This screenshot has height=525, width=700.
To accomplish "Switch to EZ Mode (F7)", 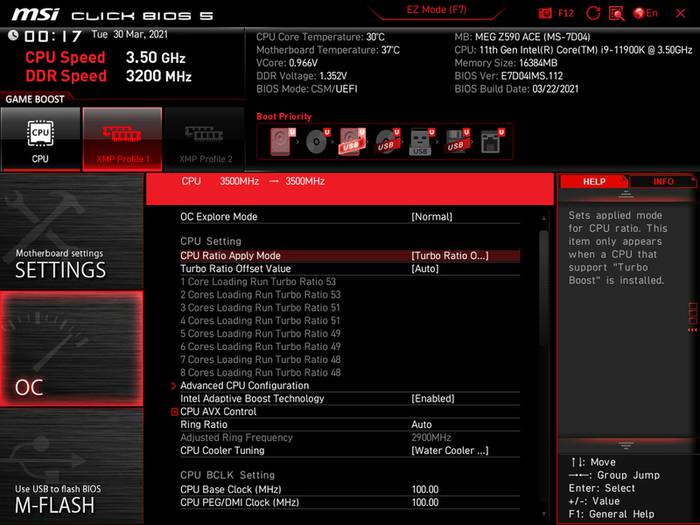I will click(436, 10).
